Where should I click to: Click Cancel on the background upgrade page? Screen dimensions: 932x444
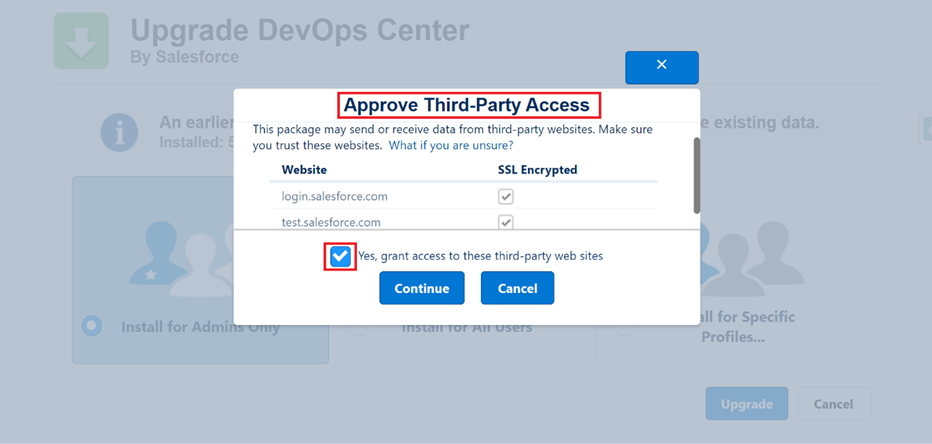(833, 404)
